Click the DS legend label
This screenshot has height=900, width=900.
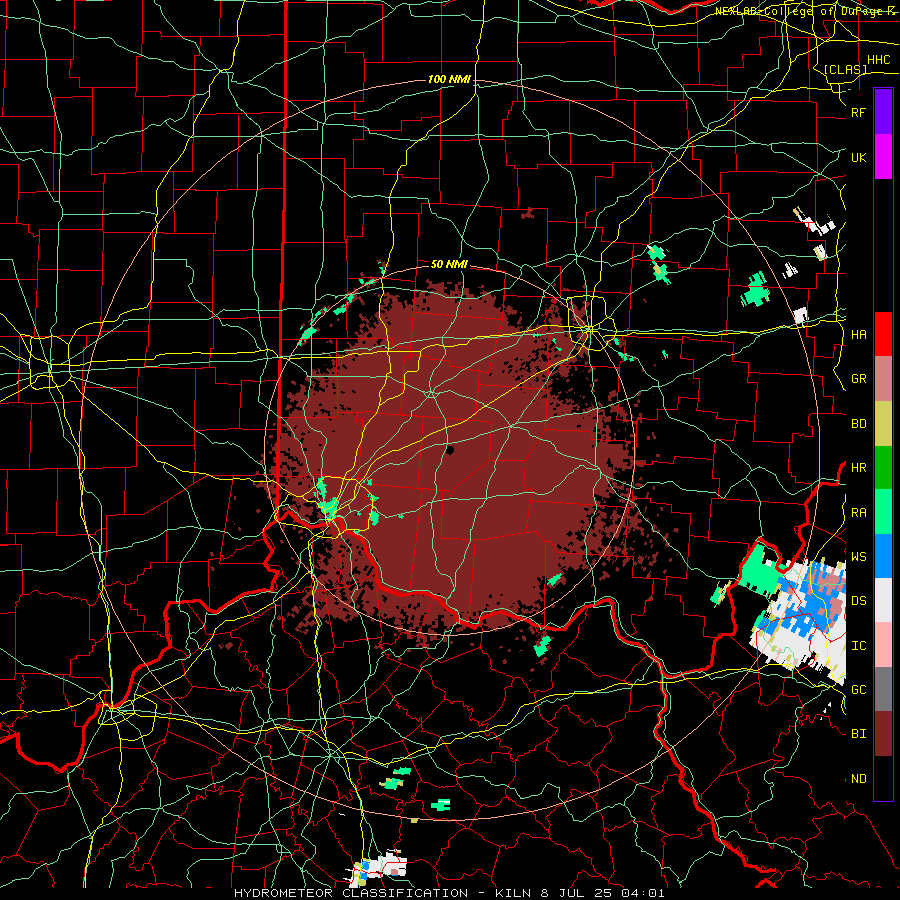click(x=858, y=600)
